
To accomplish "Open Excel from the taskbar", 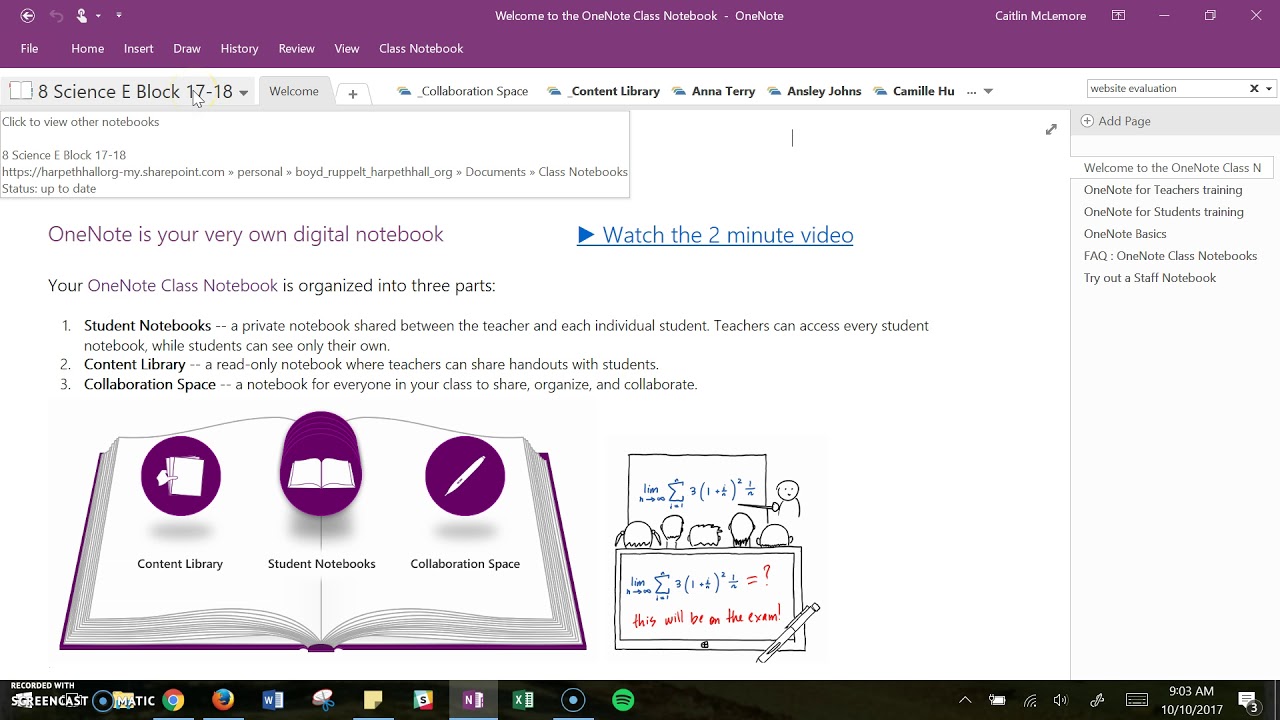I will 523,700.
